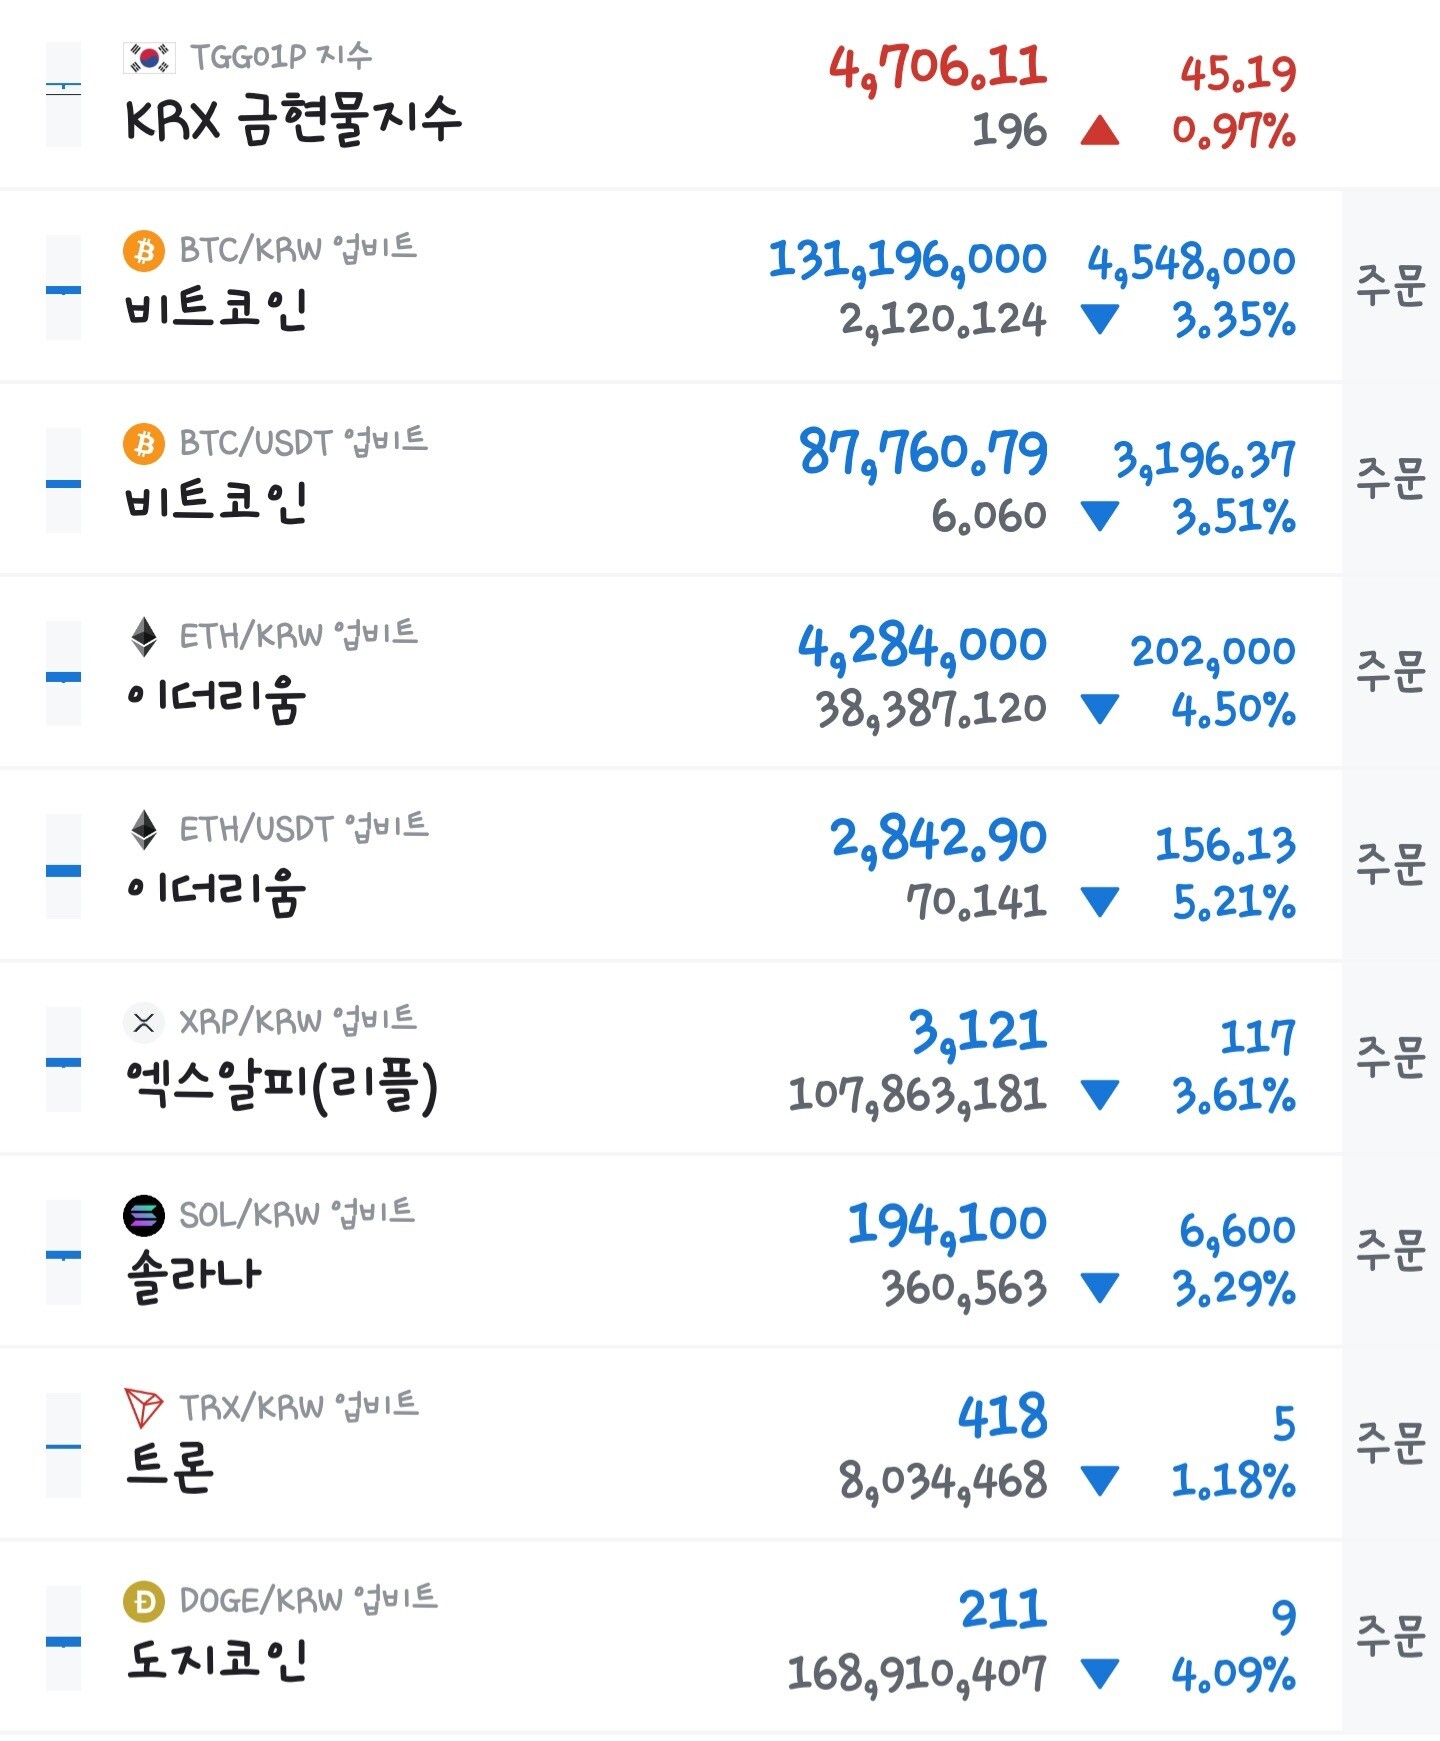Screen dimensions: 1440x1741
Task: Click the Ethereum diamond icon for ETH/KRW
Action: [144, 636]
